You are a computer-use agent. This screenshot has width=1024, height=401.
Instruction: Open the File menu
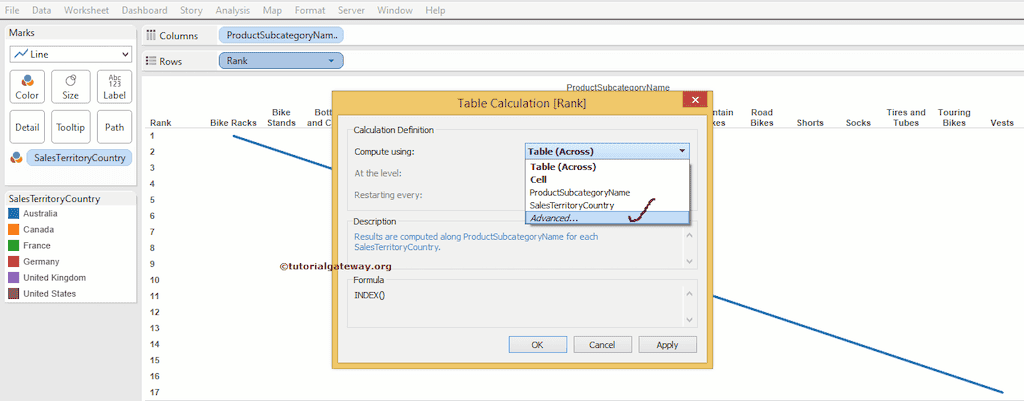tap(12, 10)
